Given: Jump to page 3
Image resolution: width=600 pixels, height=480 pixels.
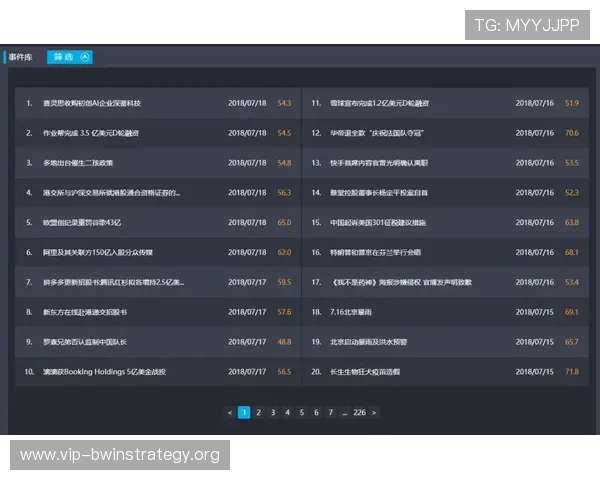Looking at the screenshot, I should 273,413.
